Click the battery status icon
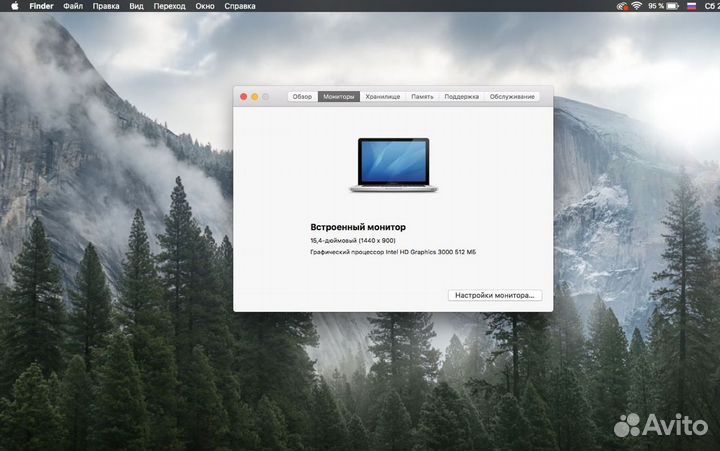 tap(673, 6)
